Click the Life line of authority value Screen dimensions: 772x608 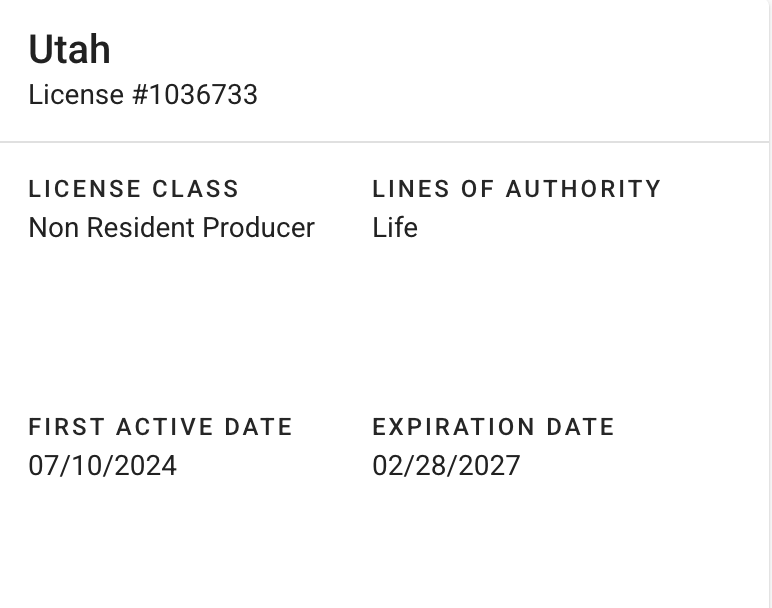pyautogui.click(x=395, y=228)
